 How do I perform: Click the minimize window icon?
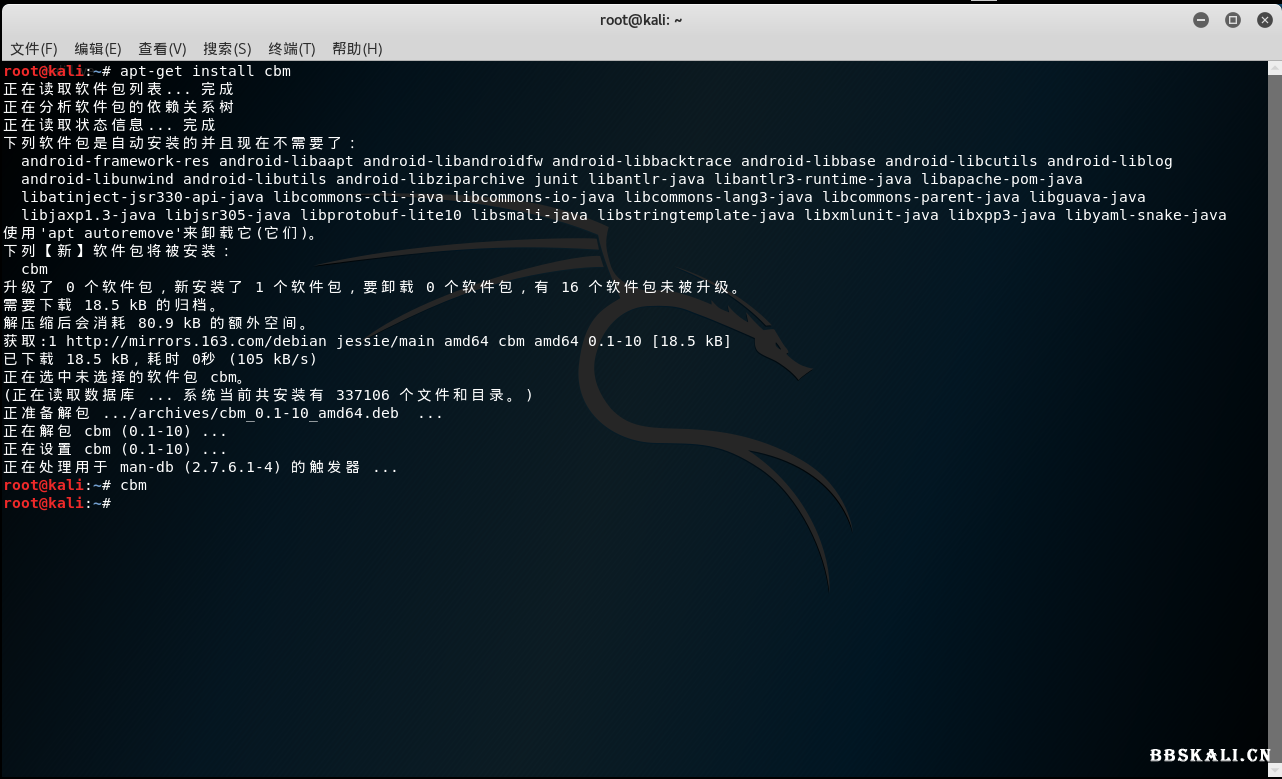point(1200,19)
